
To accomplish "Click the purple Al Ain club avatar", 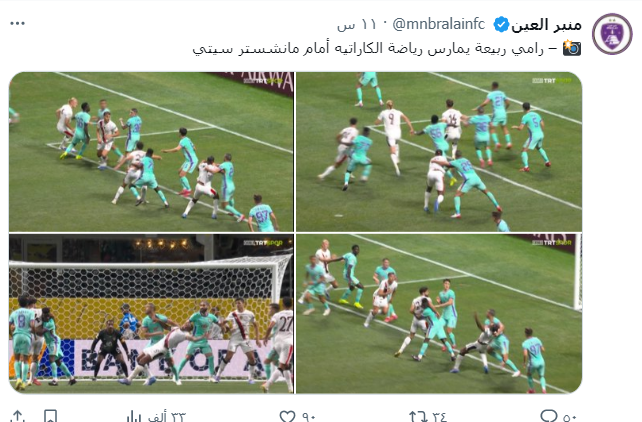I will (612, 34).
